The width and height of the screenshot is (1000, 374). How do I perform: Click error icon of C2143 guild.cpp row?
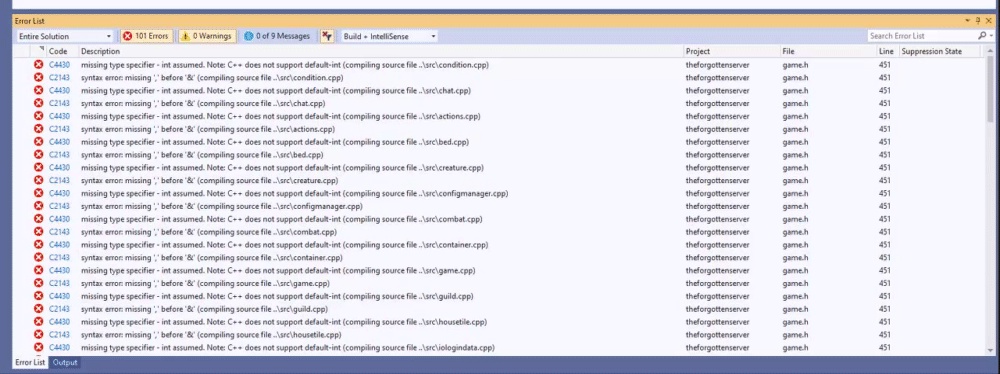(38, 309)
